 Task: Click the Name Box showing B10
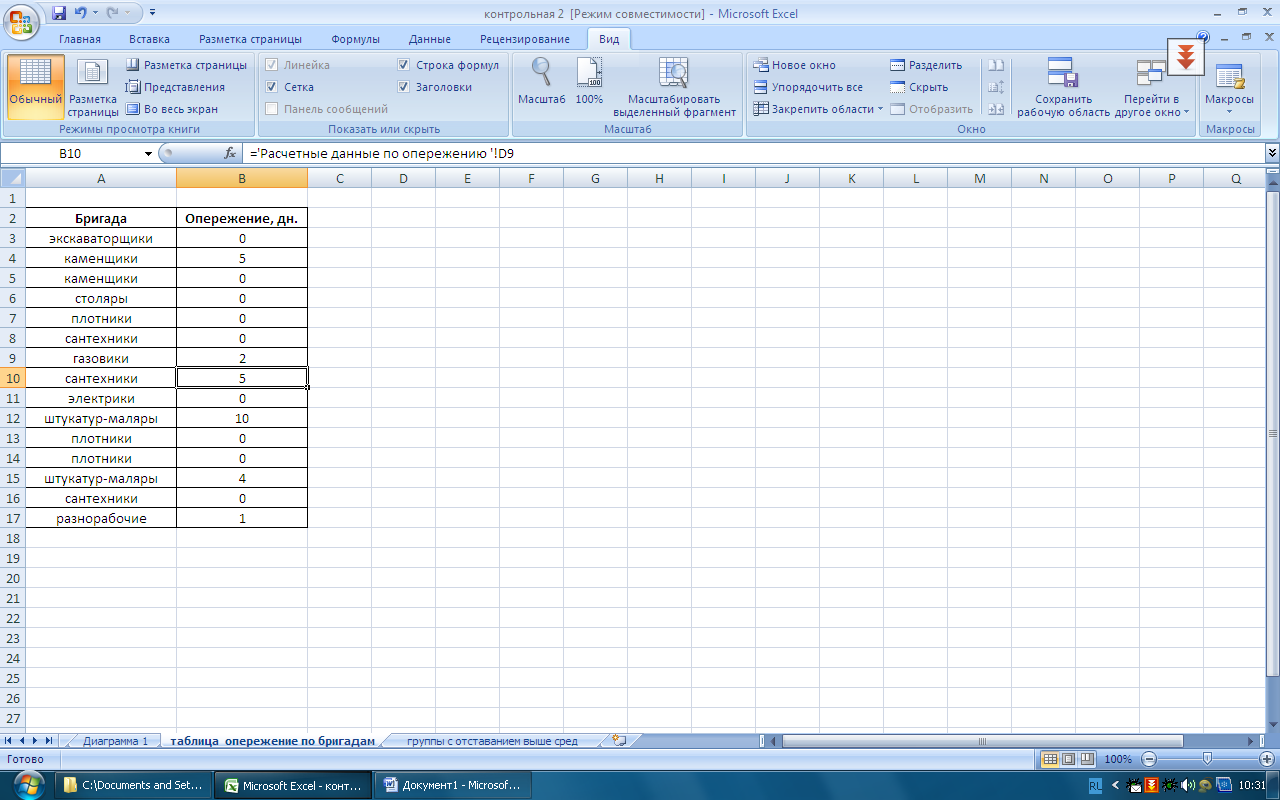72,153
